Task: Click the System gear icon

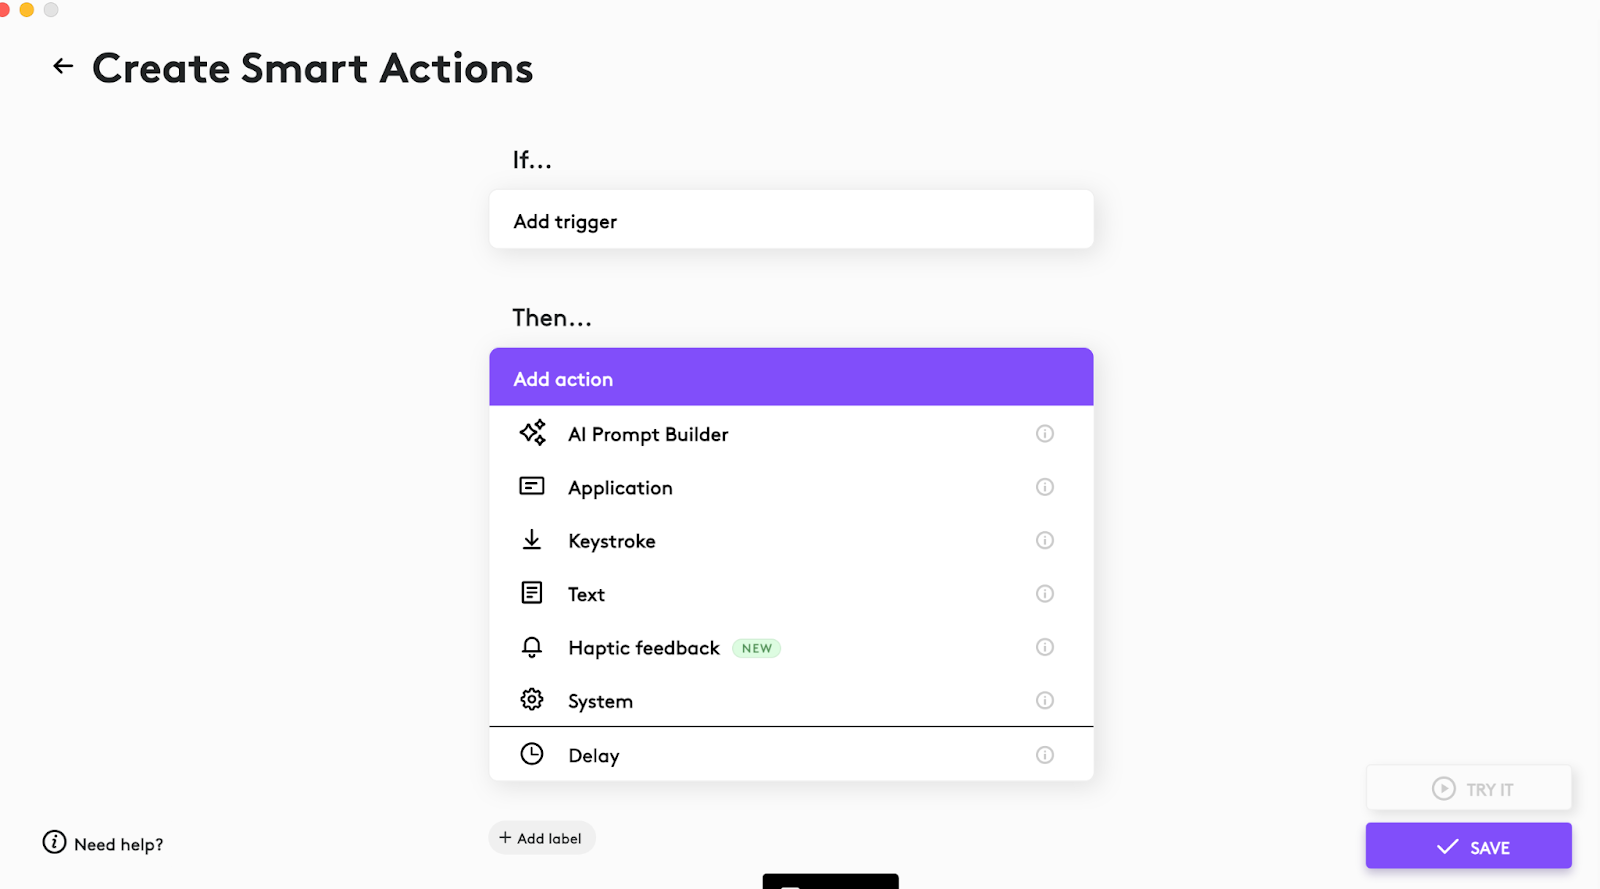Action: (532, 699)
